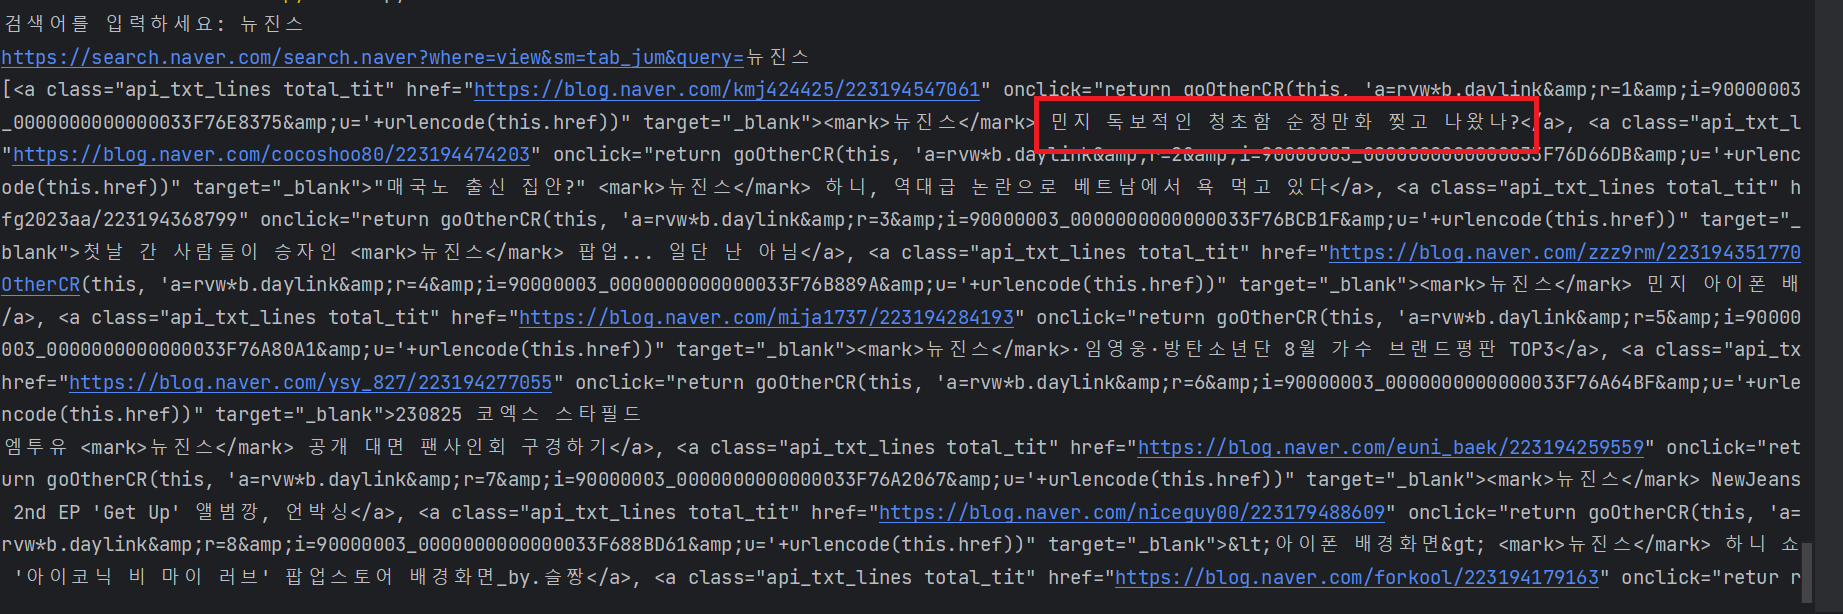Open the blog link mija1737/223194284193
Viewport: 1843px width, 614px height.
(766, 318)
